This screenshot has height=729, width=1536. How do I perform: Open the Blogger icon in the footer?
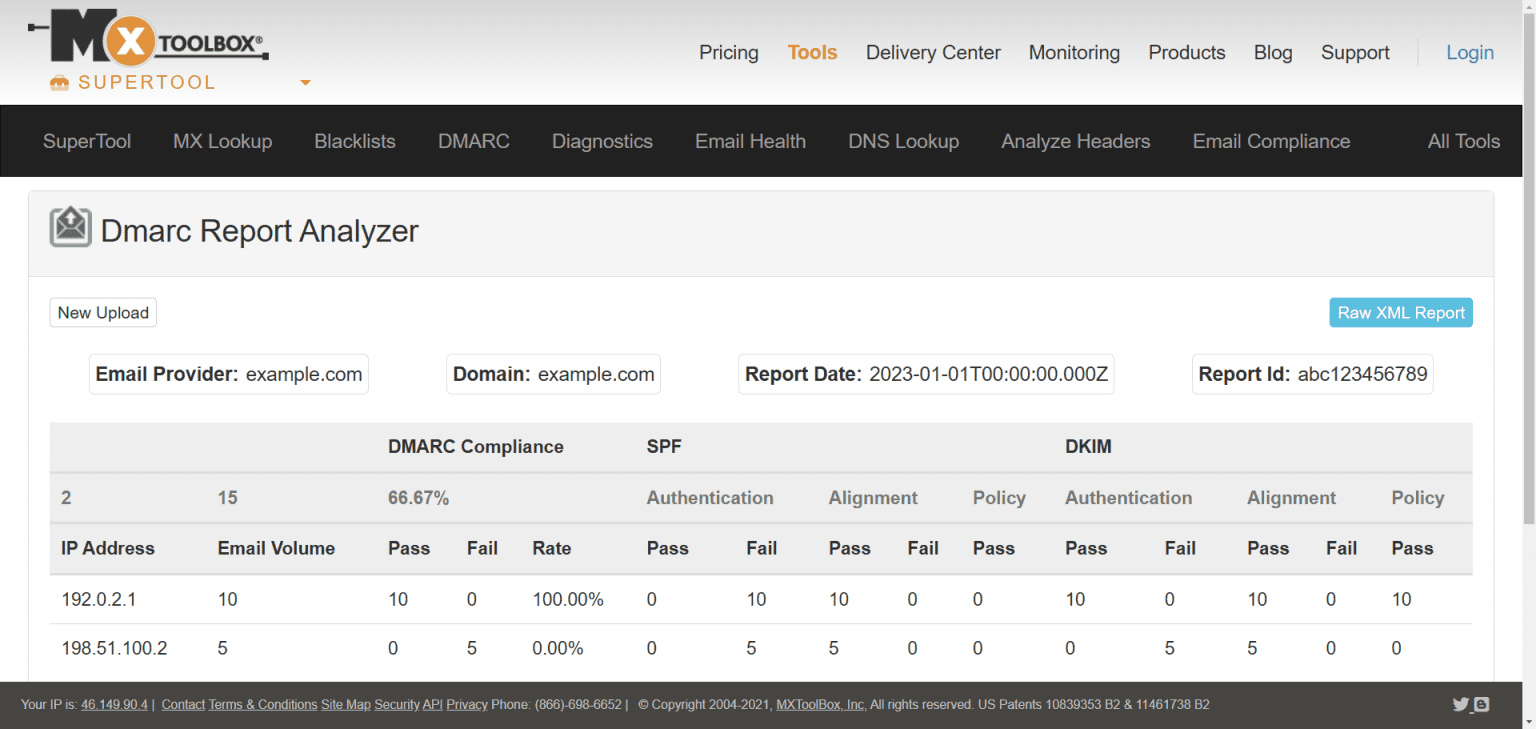[x=1481, y=704]
